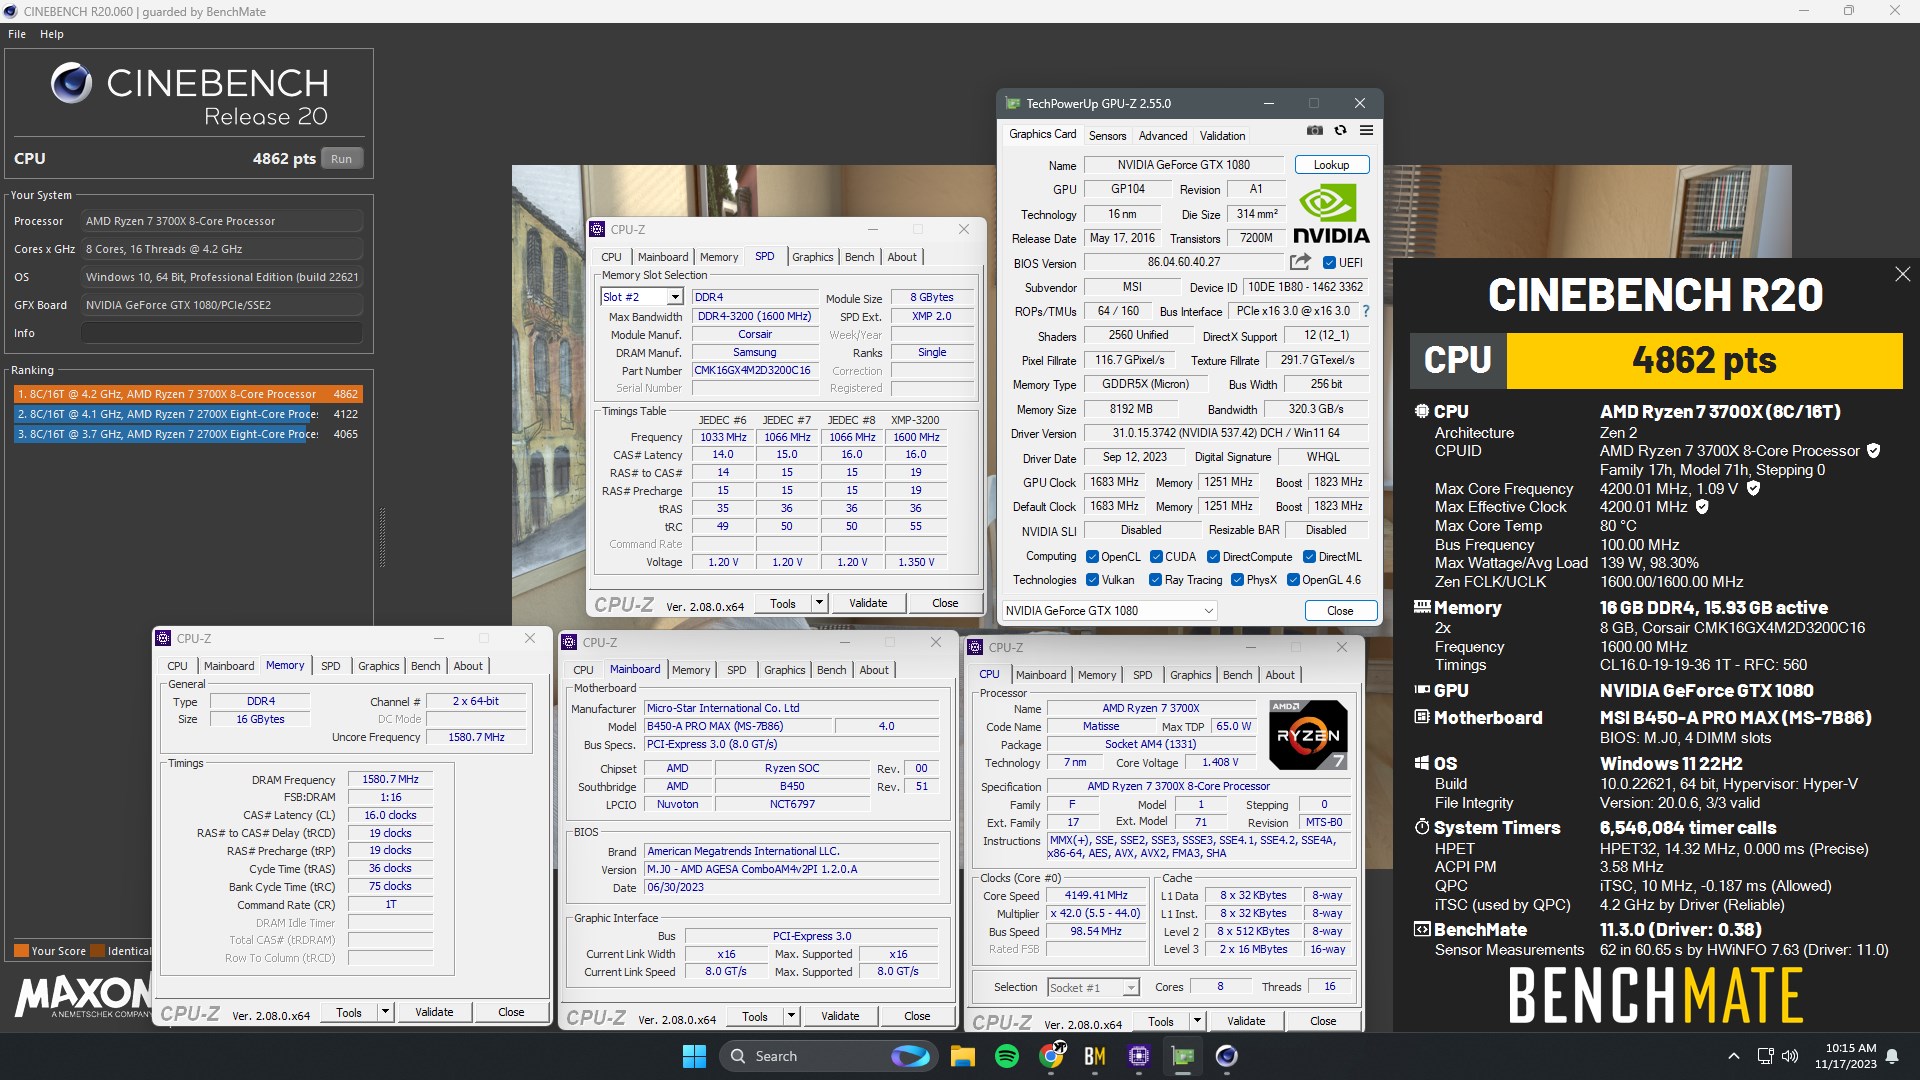Click the CPUID verified shield icon
This screenshot has height=1080, width=1920.
click(1874, 451)
